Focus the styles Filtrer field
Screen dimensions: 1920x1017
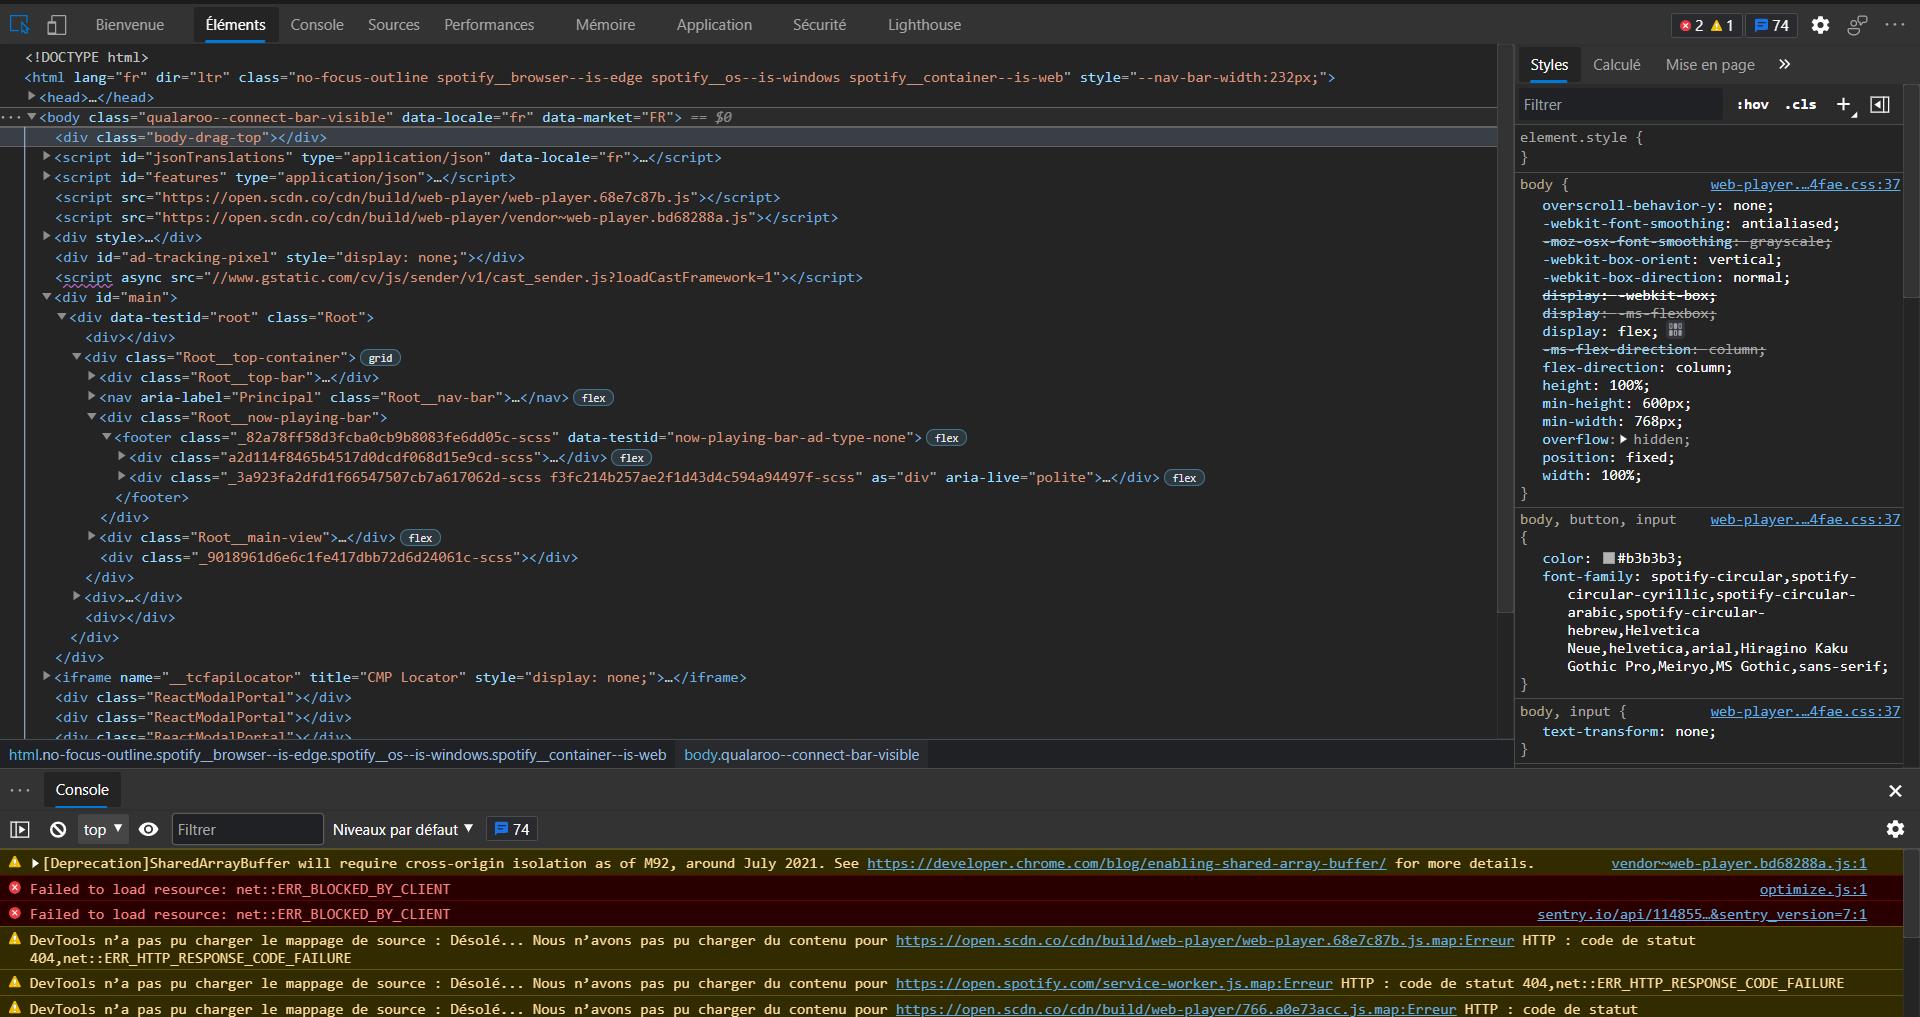pos(1620,104)
